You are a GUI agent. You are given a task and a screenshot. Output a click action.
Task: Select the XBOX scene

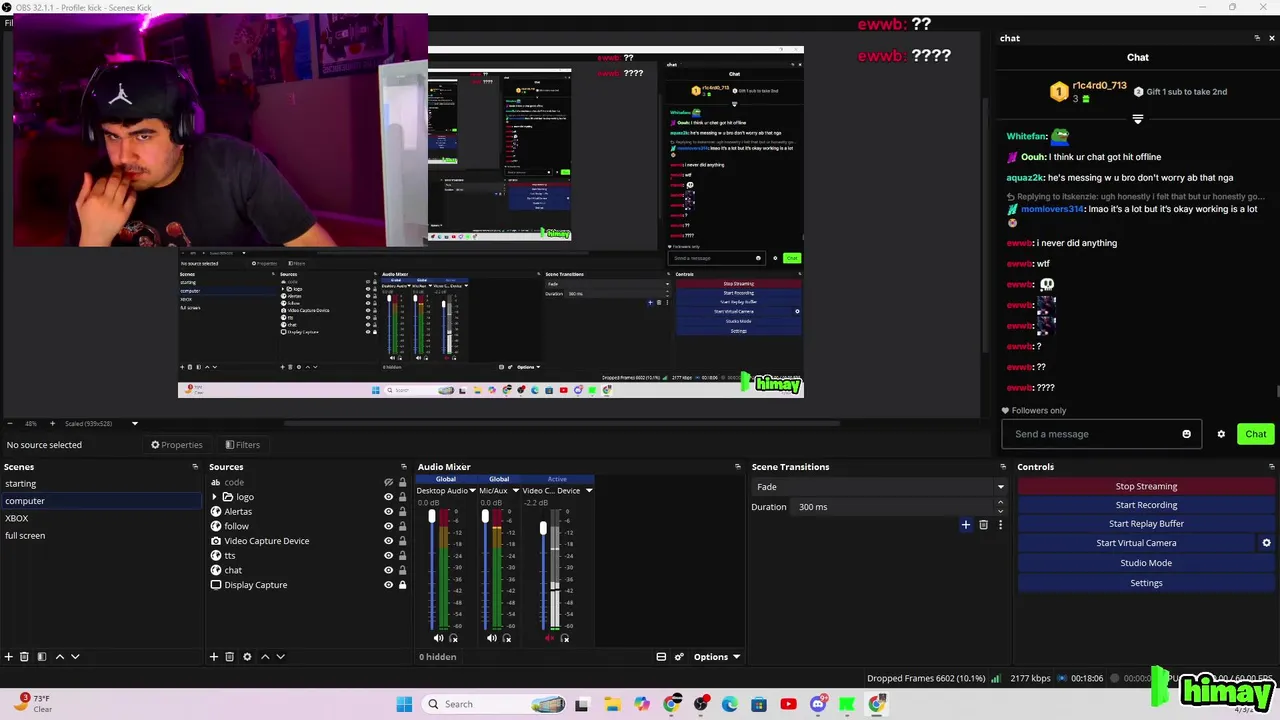tap(101, 518)
